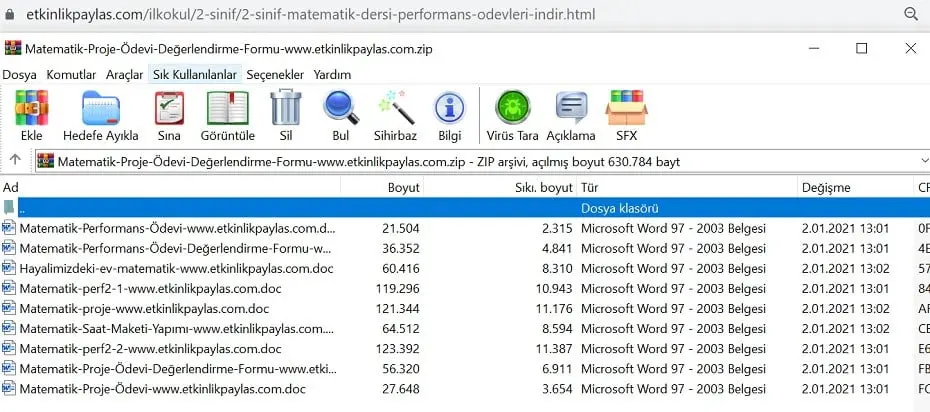This screenshot has width=930, height=412.
Task: Click the padlock icon in address bar
Action: click(x=9, y=14)
